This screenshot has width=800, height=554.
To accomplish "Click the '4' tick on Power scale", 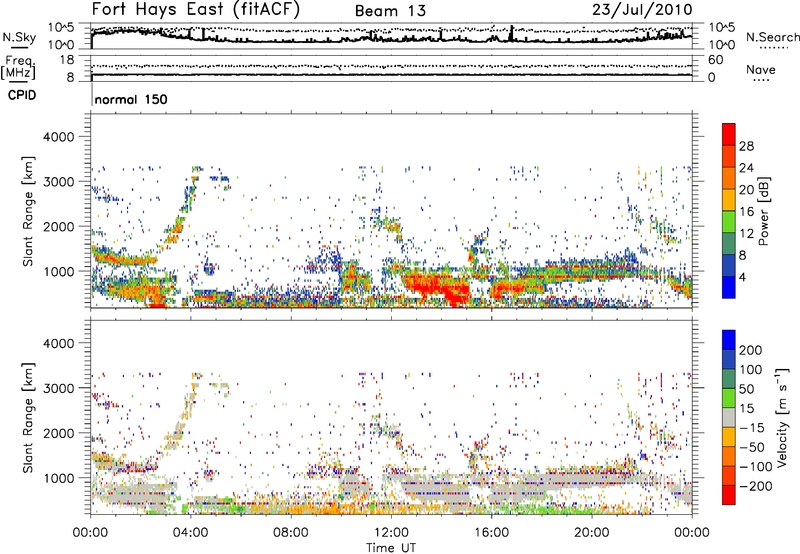I will pos(742,277).
